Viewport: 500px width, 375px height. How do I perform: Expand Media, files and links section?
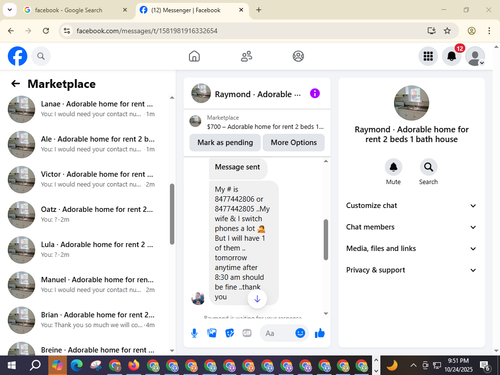(x=411, y=248)
